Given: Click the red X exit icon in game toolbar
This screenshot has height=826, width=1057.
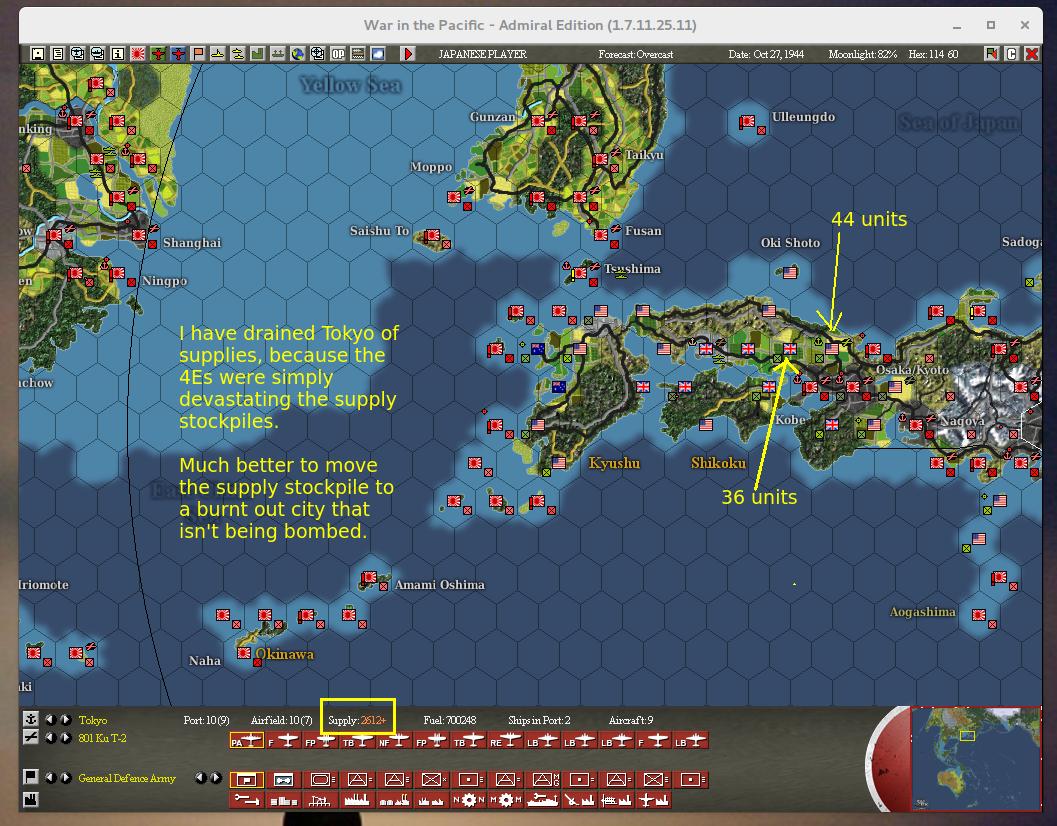Looking at the screenshot, I should (x=1031, y=53).
